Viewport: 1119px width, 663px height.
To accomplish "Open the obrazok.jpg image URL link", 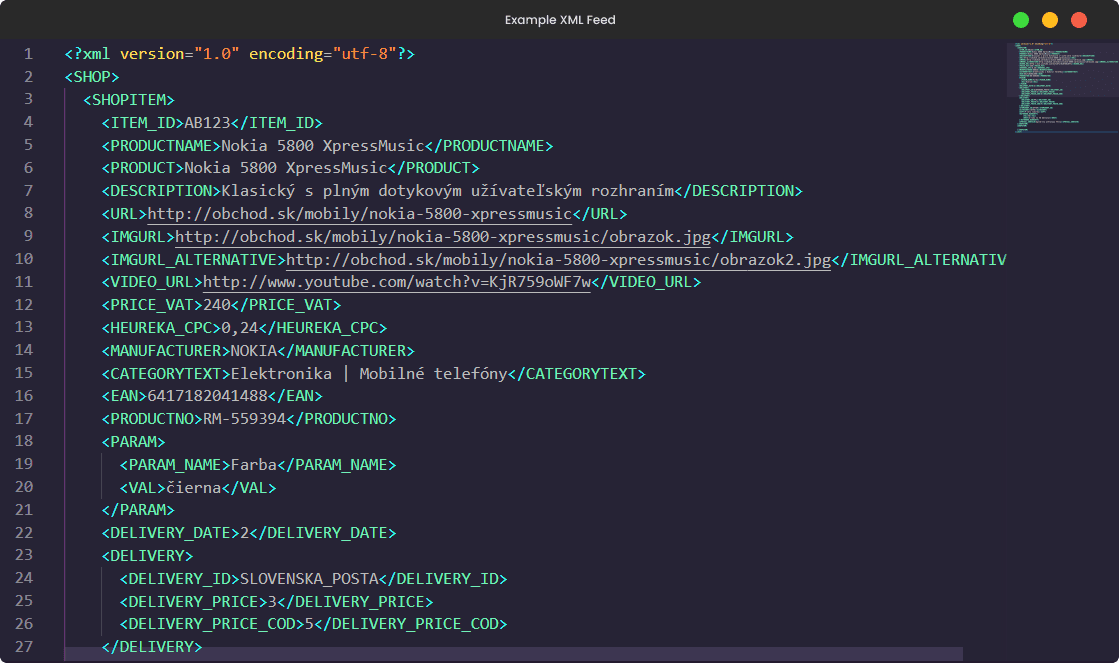I will [442, 237].
